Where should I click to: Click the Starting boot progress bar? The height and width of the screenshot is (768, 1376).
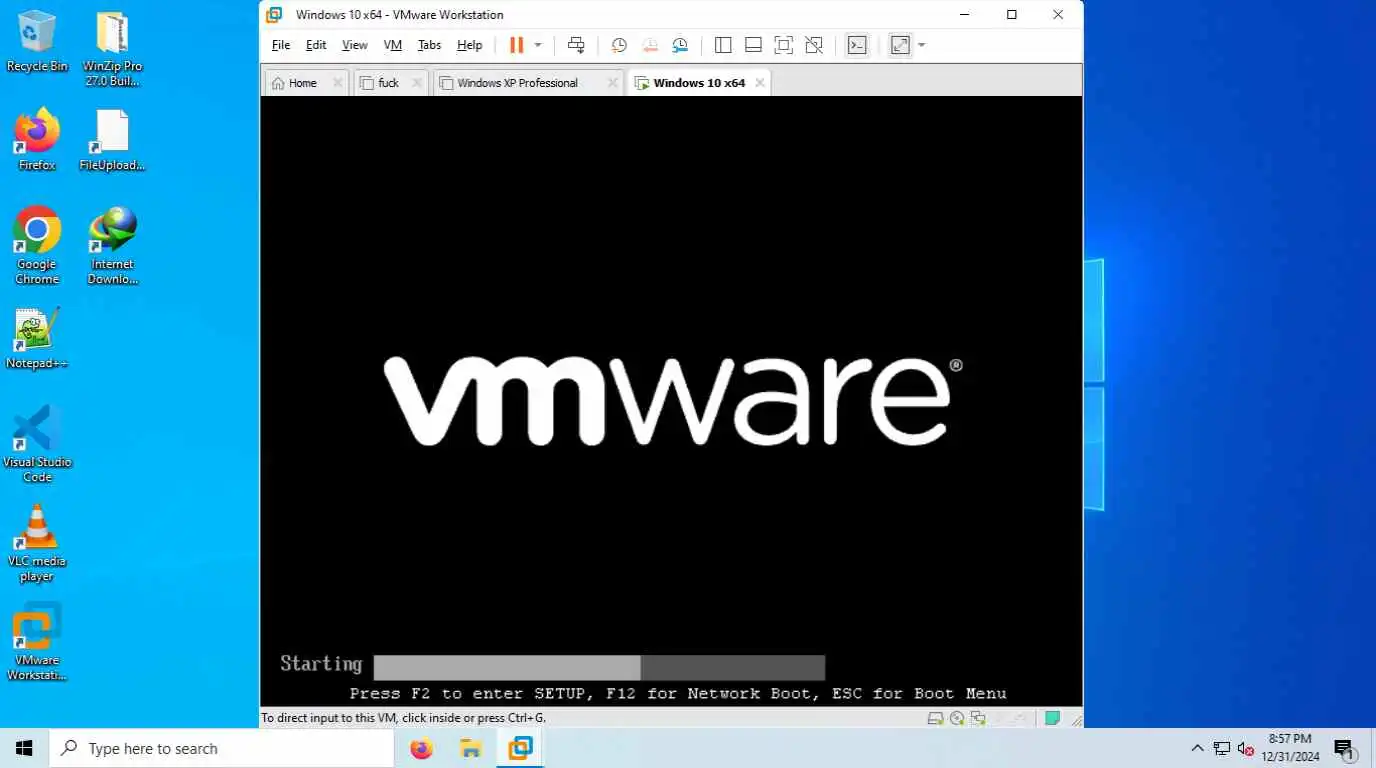click(599, 667)
